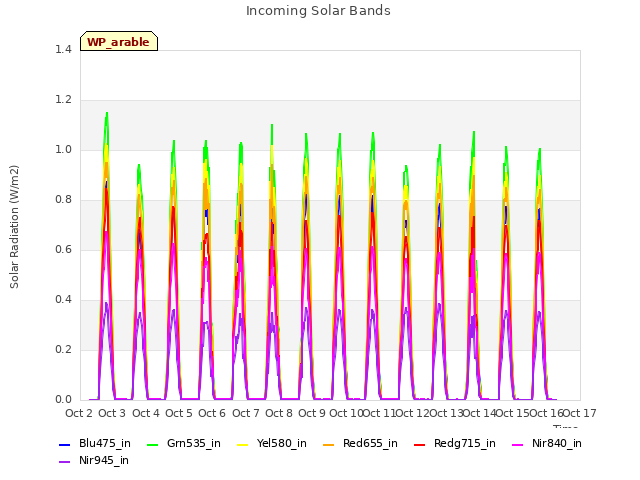Toggle the Red655_in legend entry
Image resolution: width=640 pixels, height=480 pixels.
tap(360, 443)
